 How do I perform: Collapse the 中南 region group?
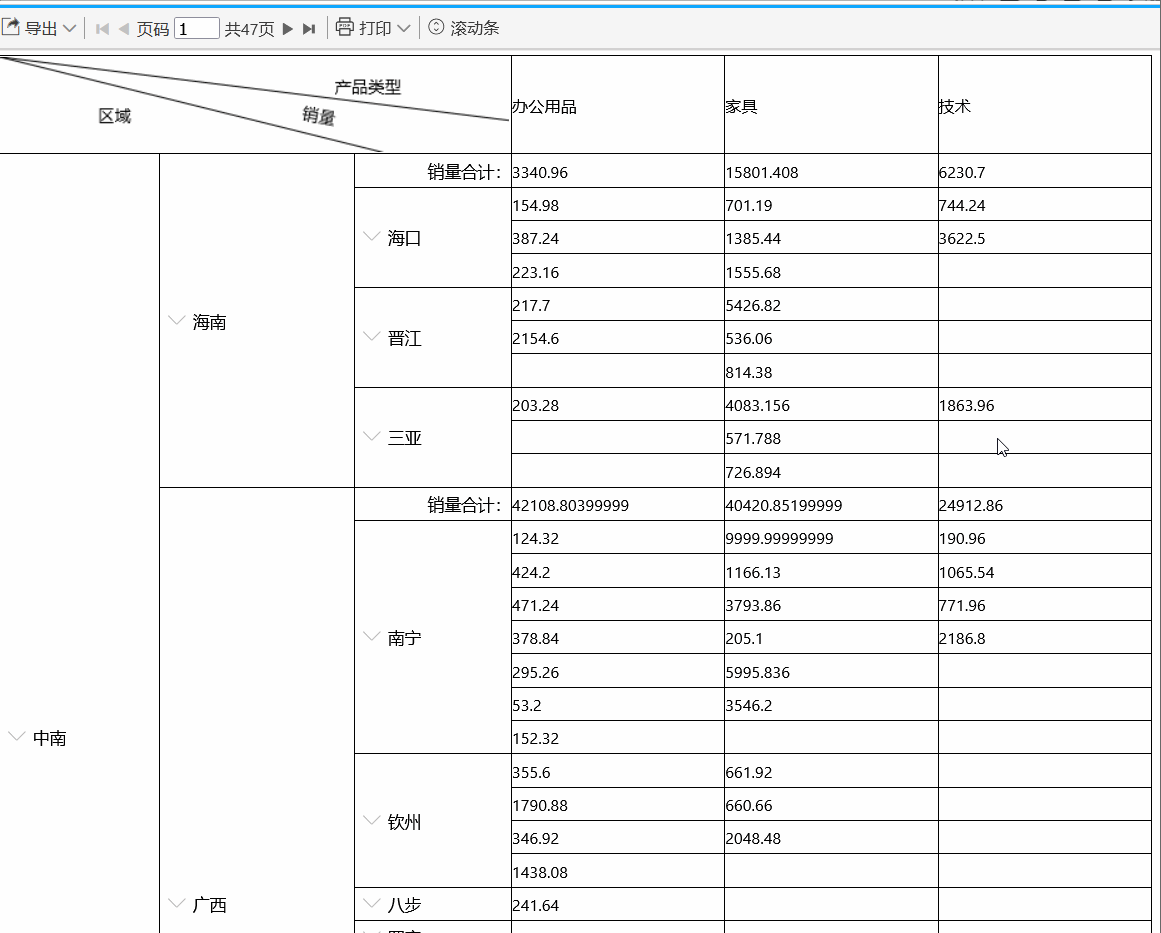[x=16, y=737]
